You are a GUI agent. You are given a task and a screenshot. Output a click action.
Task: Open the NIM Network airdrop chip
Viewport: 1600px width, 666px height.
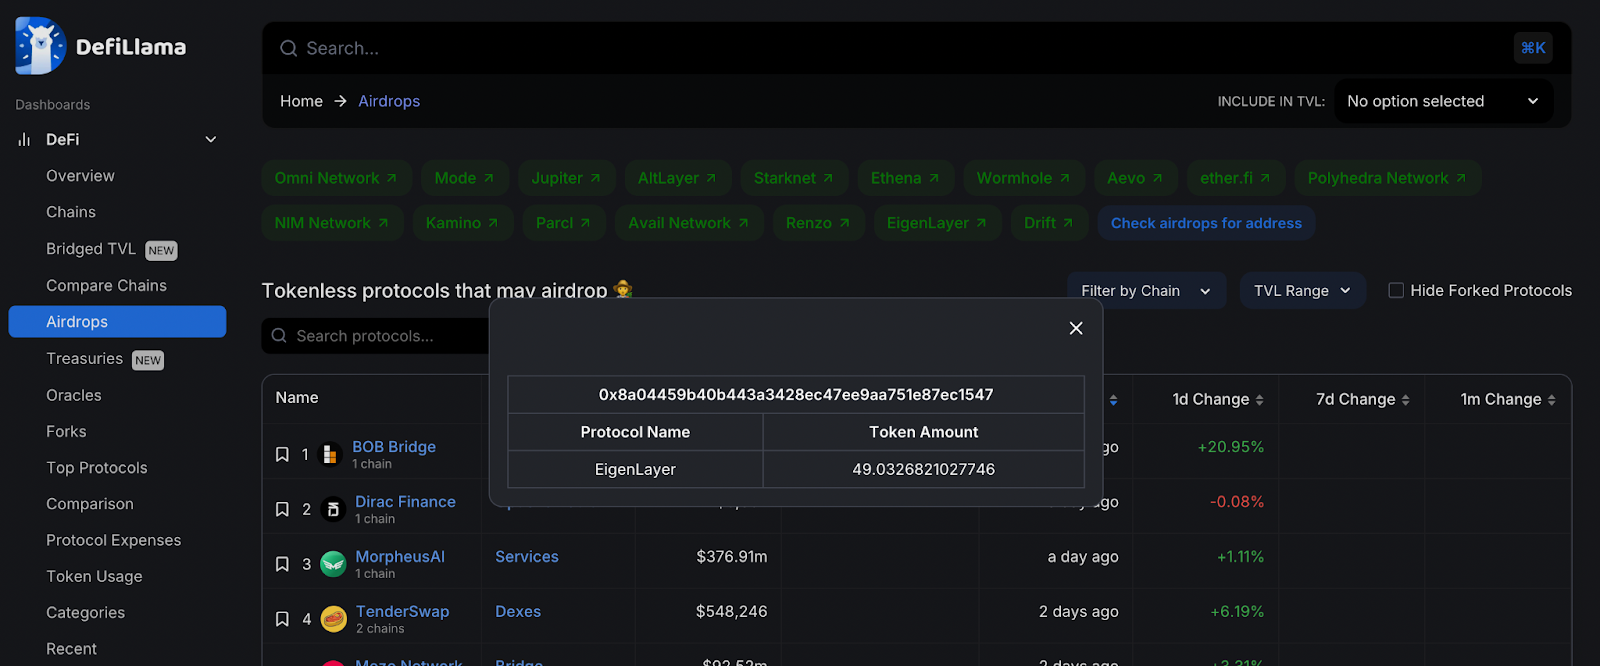[332, 223]
